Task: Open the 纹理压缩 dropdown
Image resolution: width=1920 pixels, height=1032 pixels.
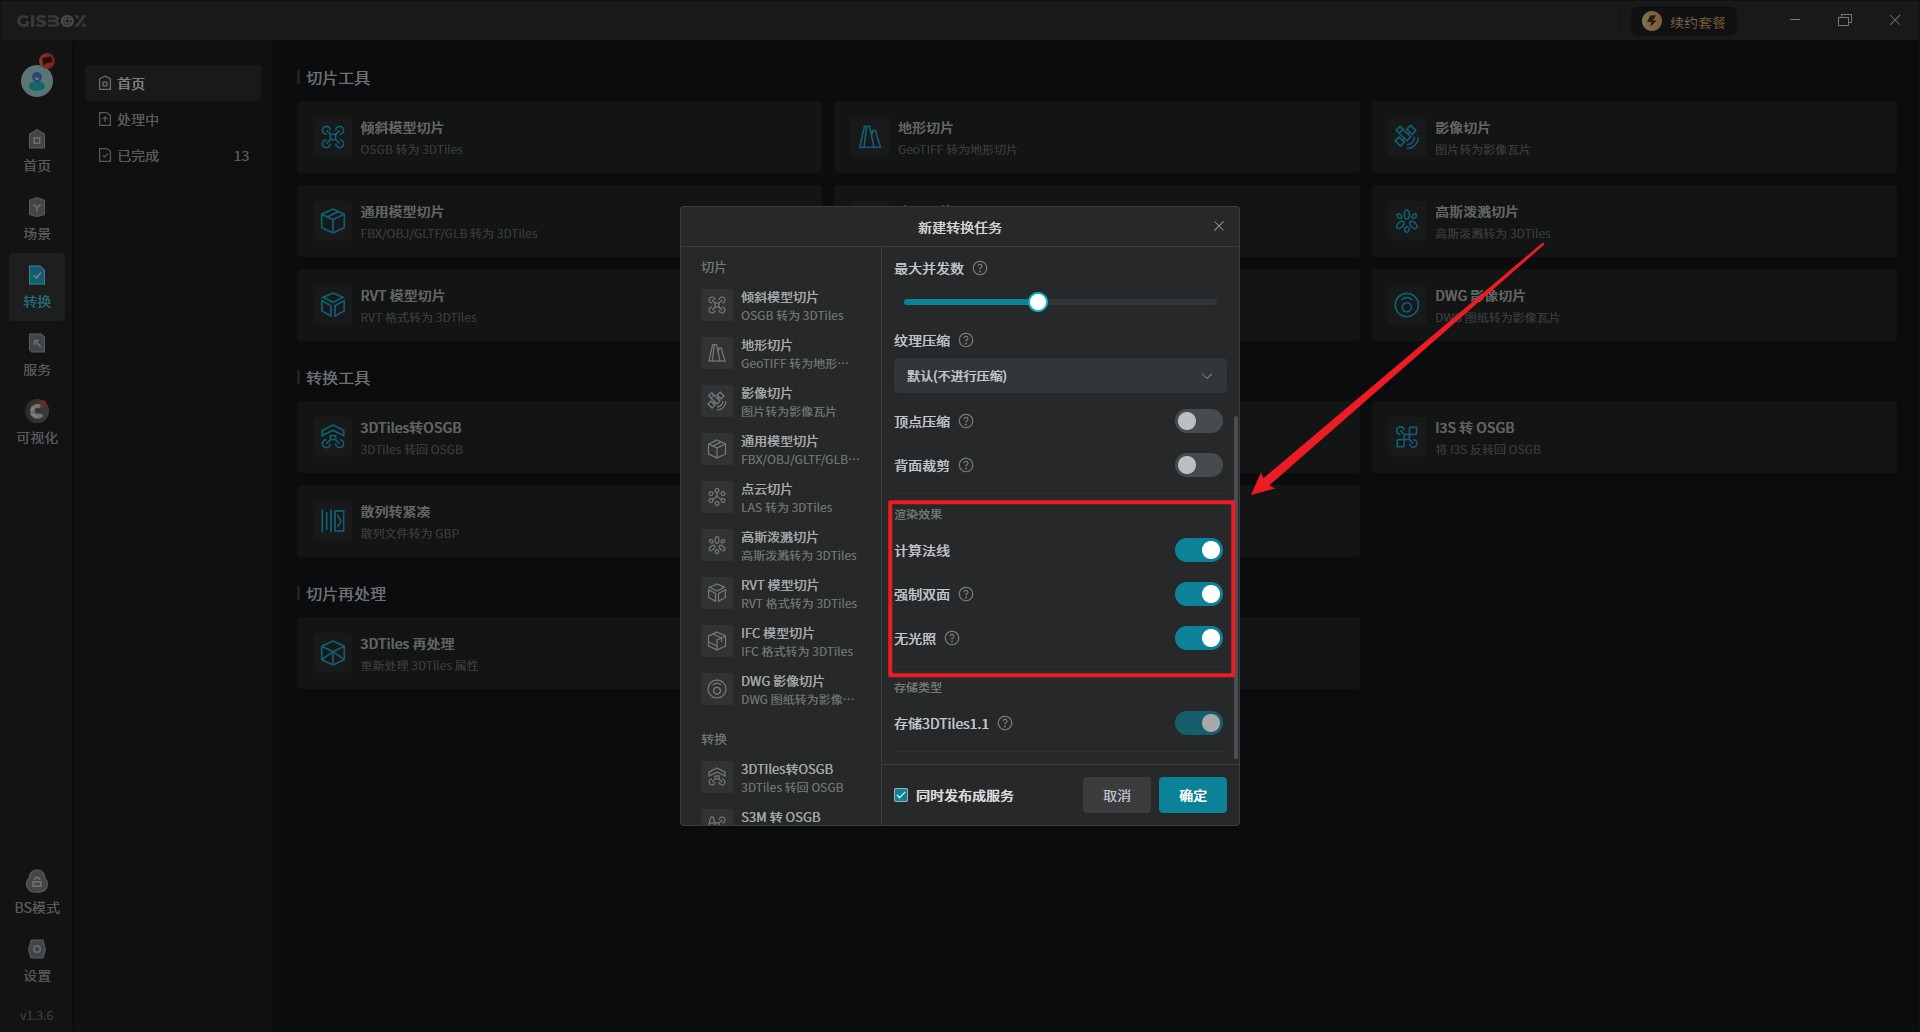Action: click(x=1059, y=376)
